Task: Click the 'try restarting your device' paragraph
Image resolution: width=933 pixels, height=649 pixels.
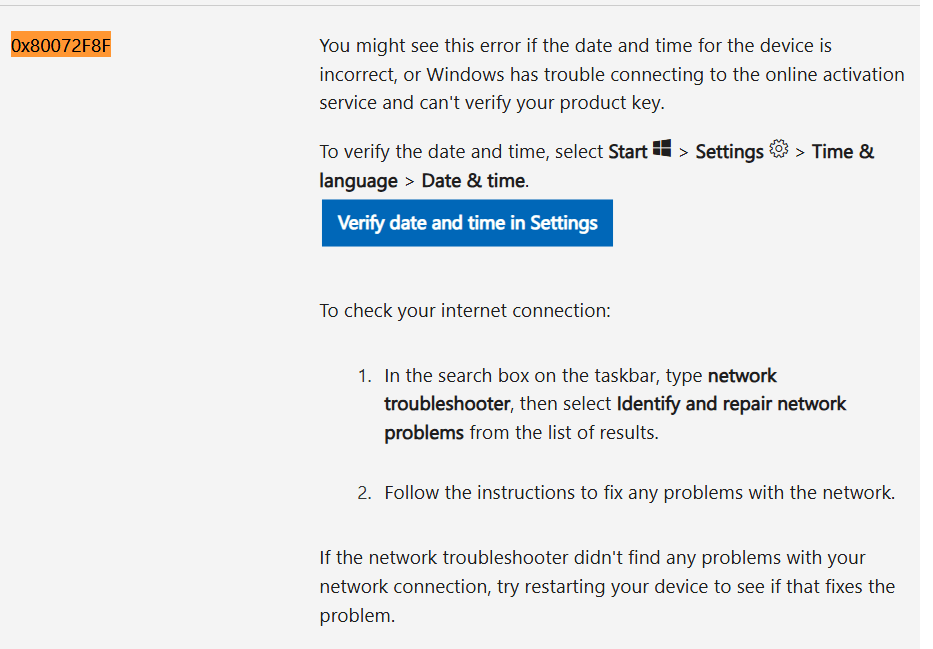Action: tap(607, 587)
